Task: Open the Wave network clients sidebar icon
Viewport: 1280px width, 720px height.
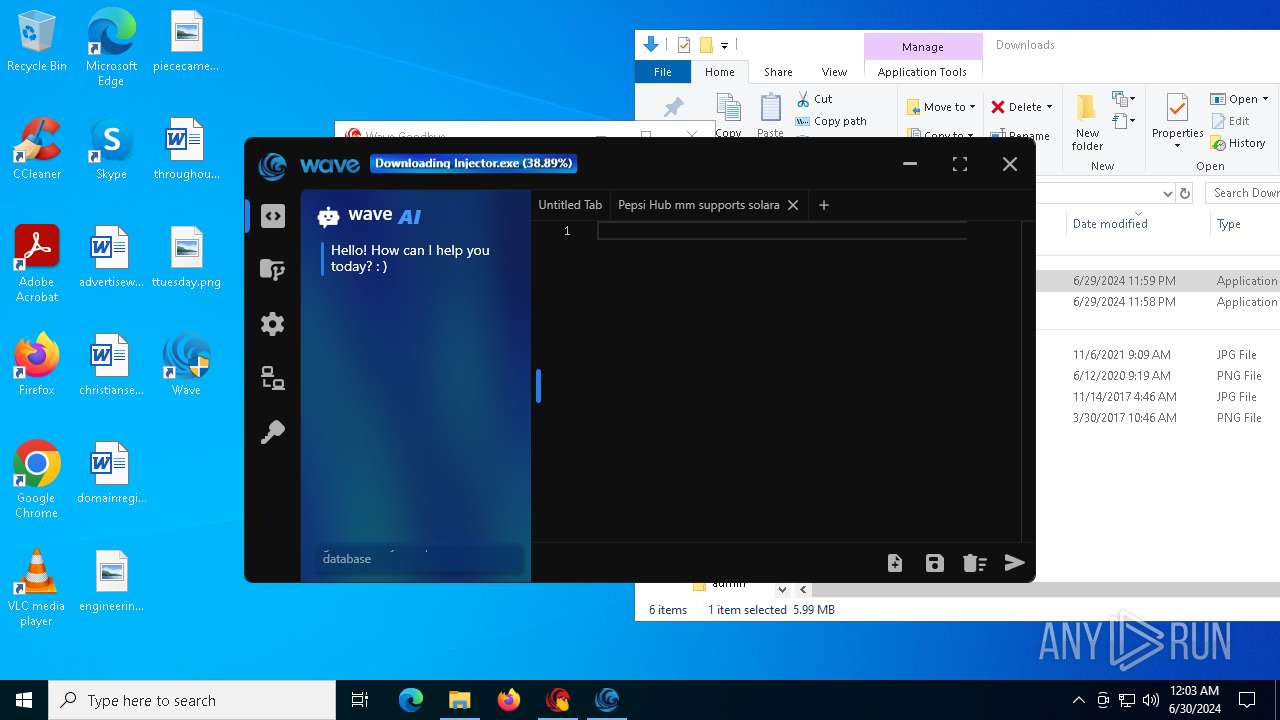Action: (x=272, y=378)
